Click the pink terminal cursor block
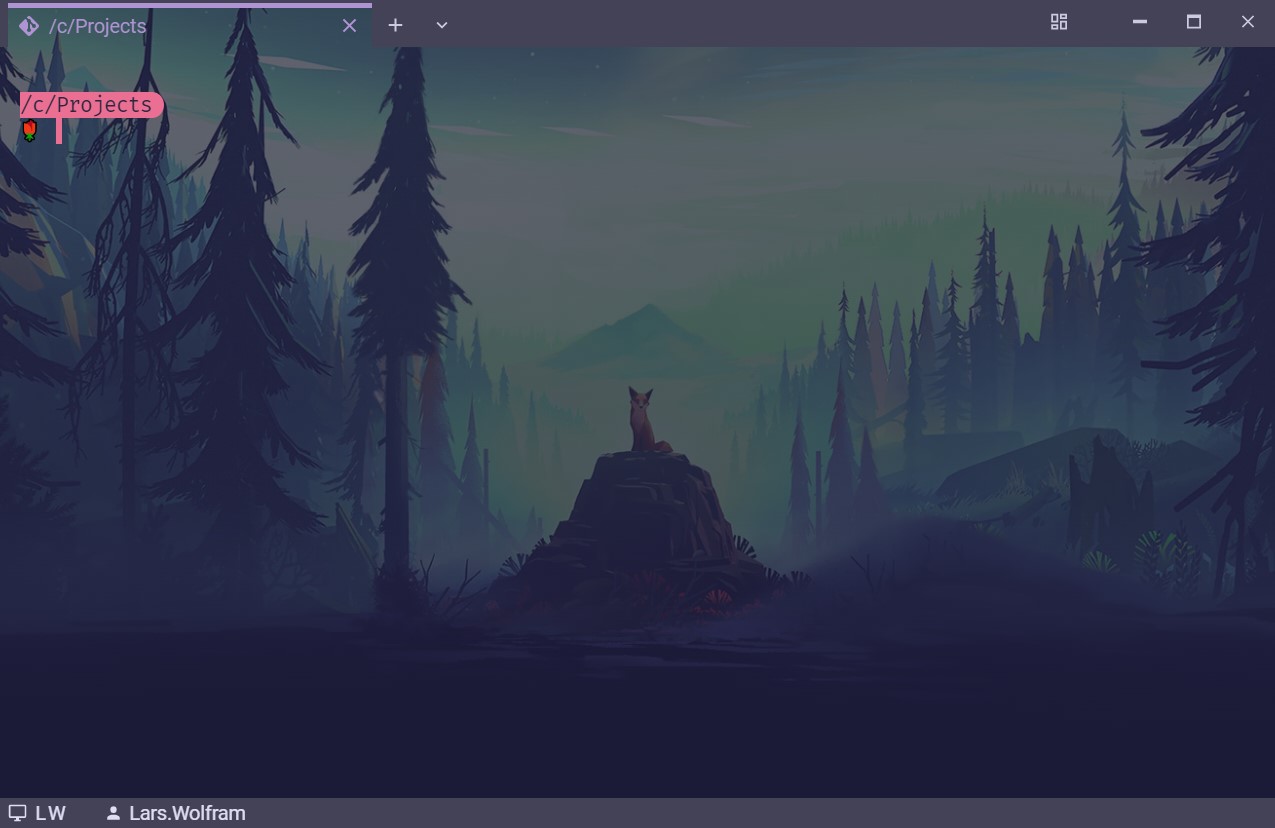 59,131
